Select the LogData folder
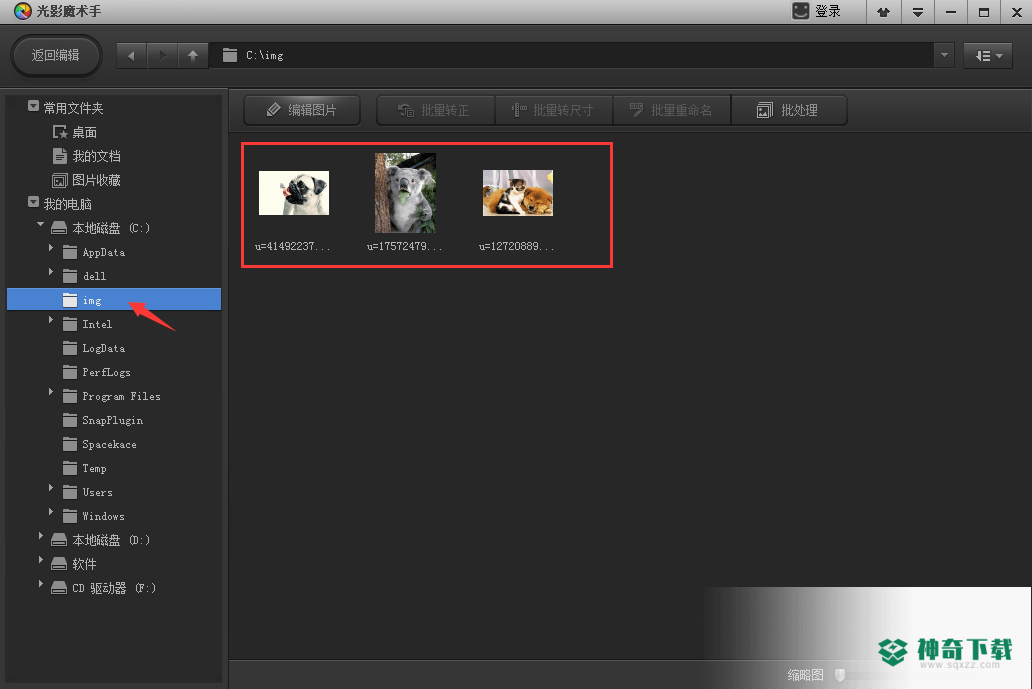This screenshot has height=689, width=1032. click(x=94, y=348)
